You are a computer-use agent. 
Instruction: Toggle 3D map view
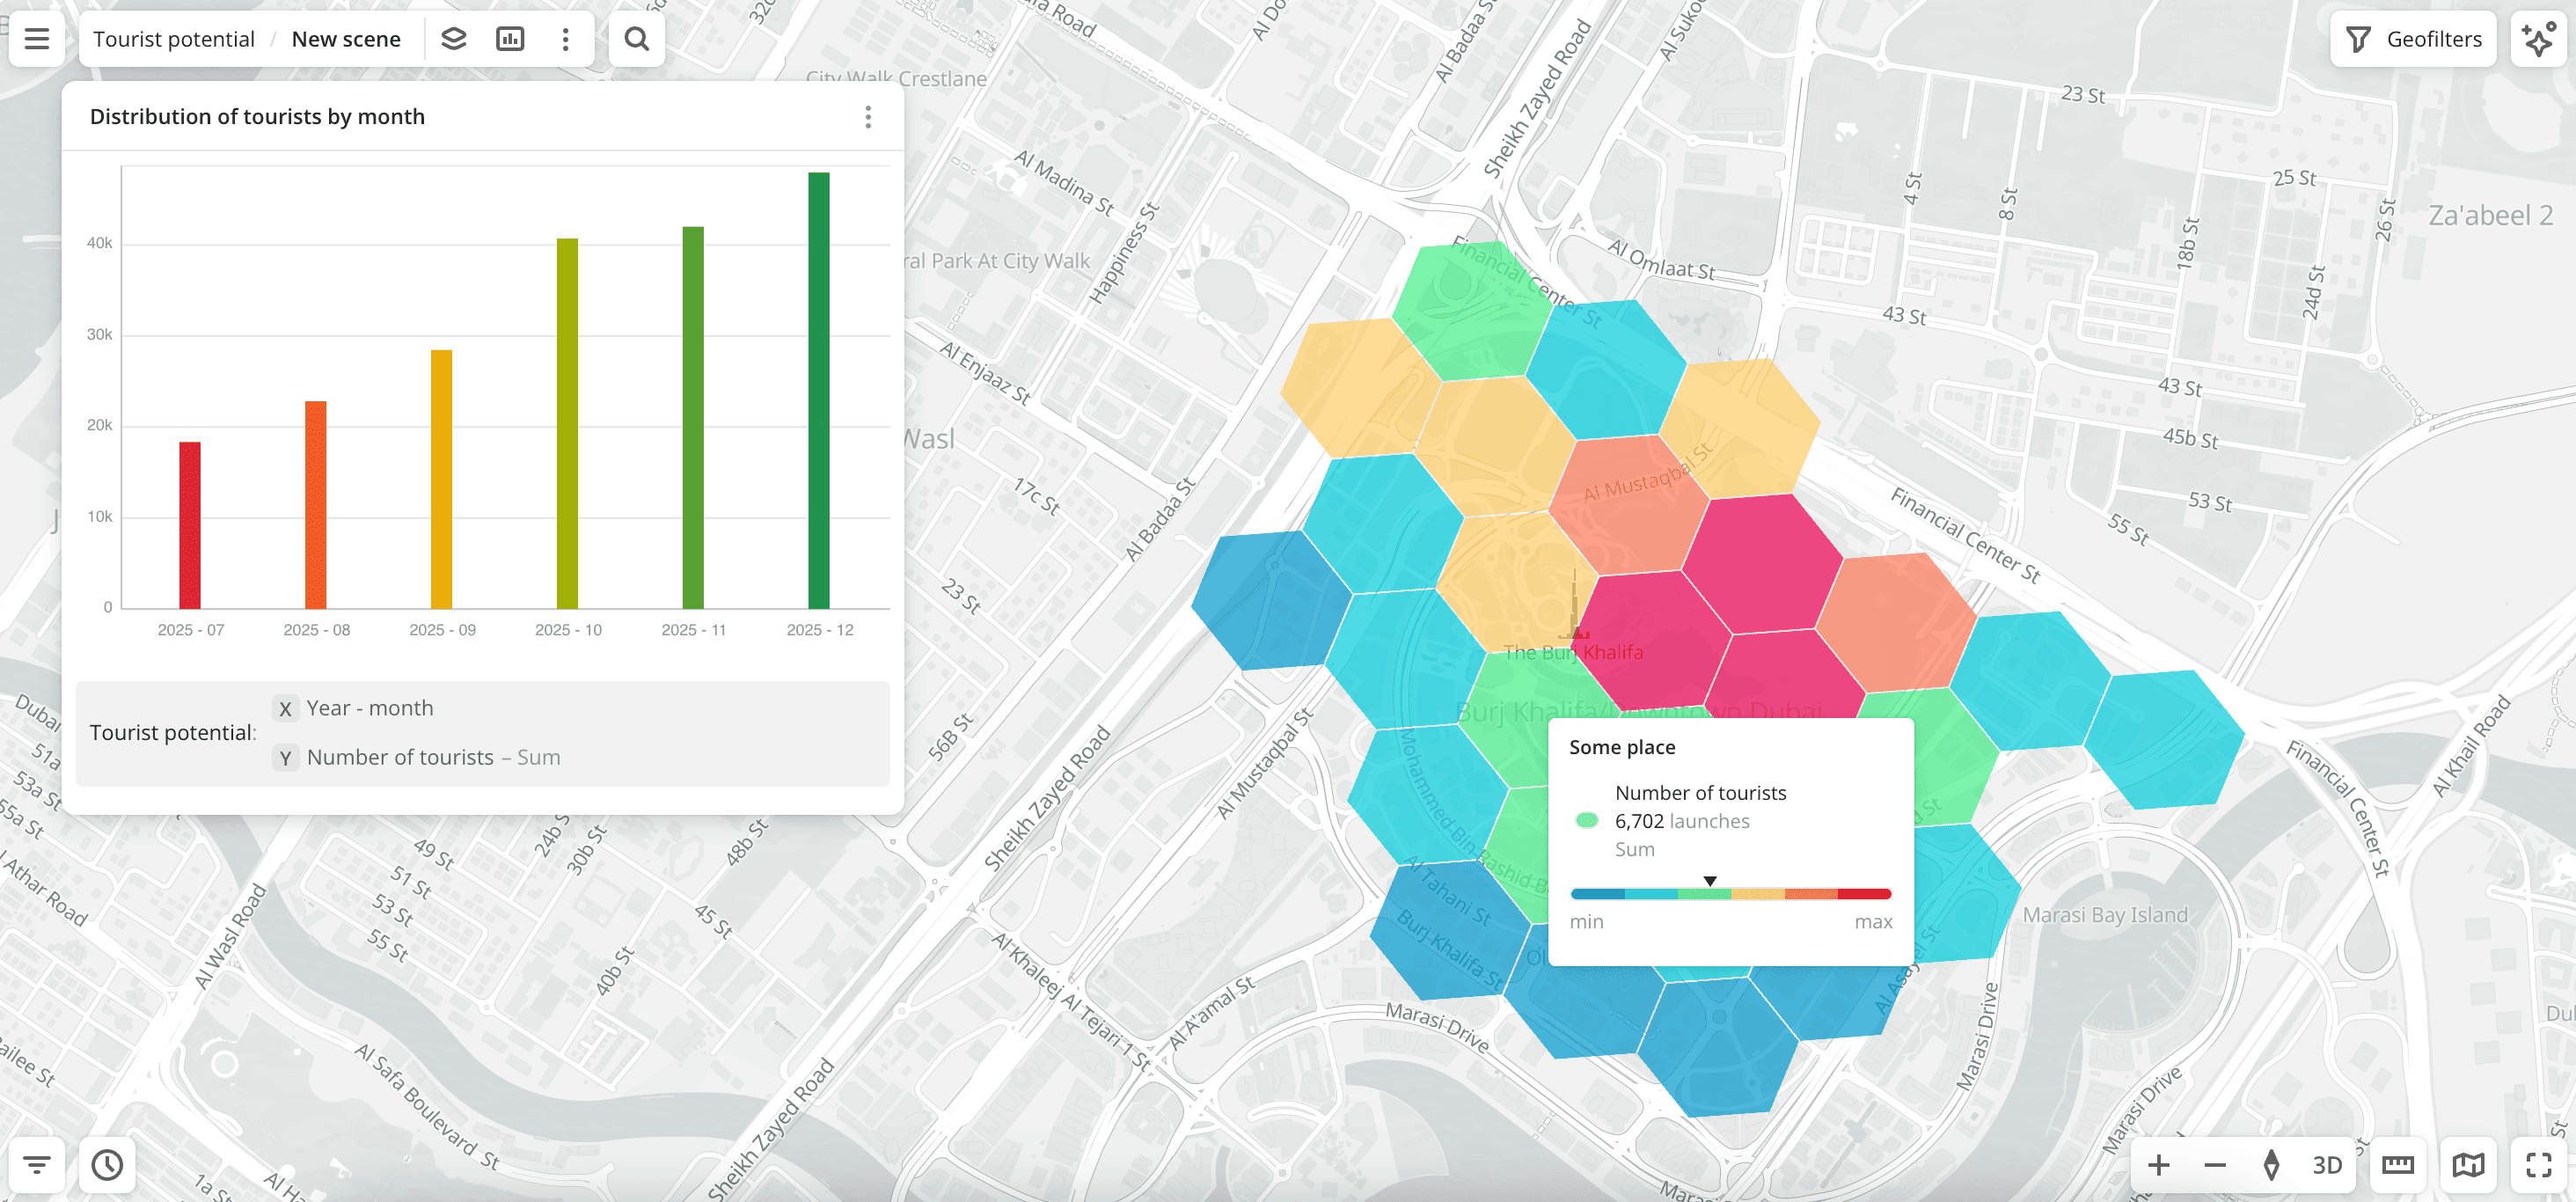point(2326,1164)
